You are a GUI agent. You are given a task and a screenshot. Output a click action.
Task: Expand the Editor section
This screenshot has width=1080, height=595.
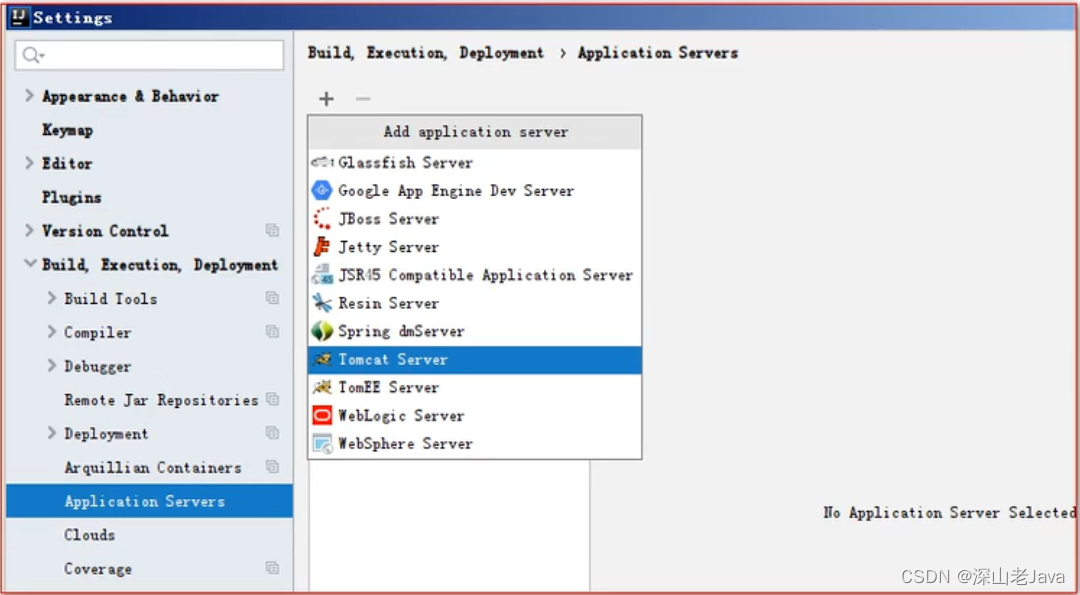coord(29,163)
